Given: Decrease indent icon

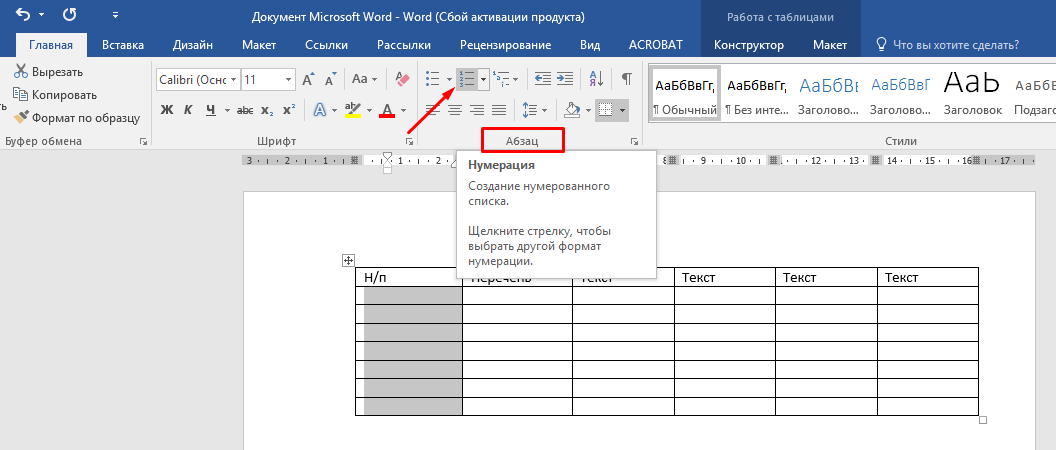Looking at the screenshot, I should (x=543, y=79).
